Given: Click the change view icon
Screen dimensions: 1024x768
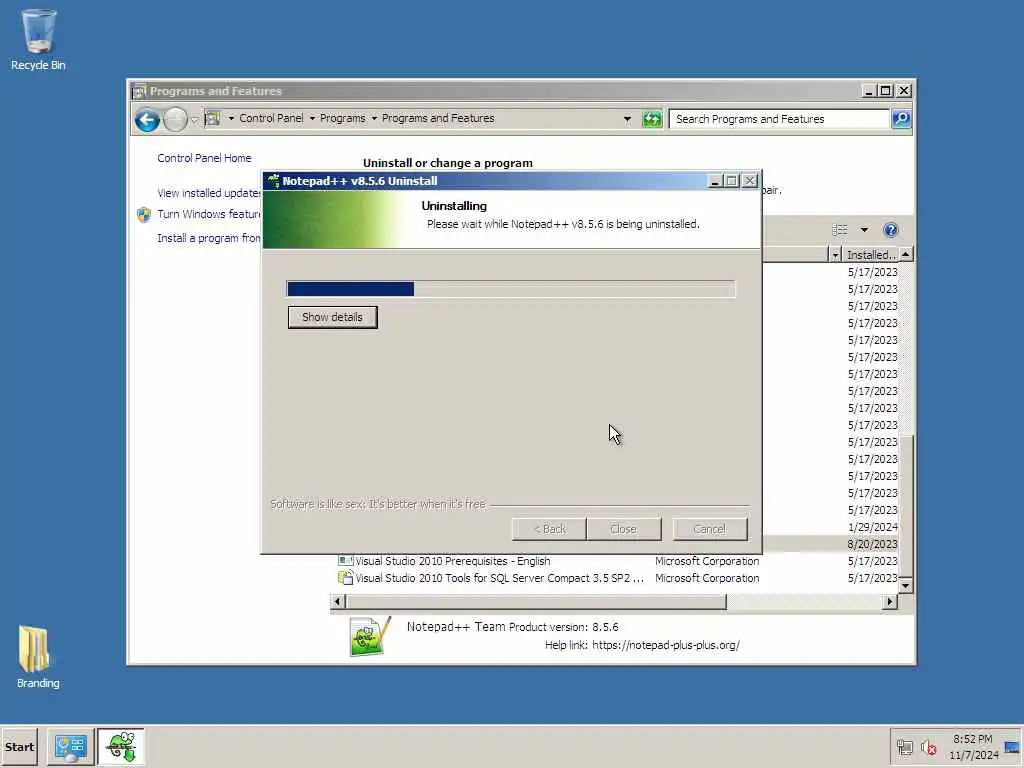Looking at the screenshot, I should (840, 230).
